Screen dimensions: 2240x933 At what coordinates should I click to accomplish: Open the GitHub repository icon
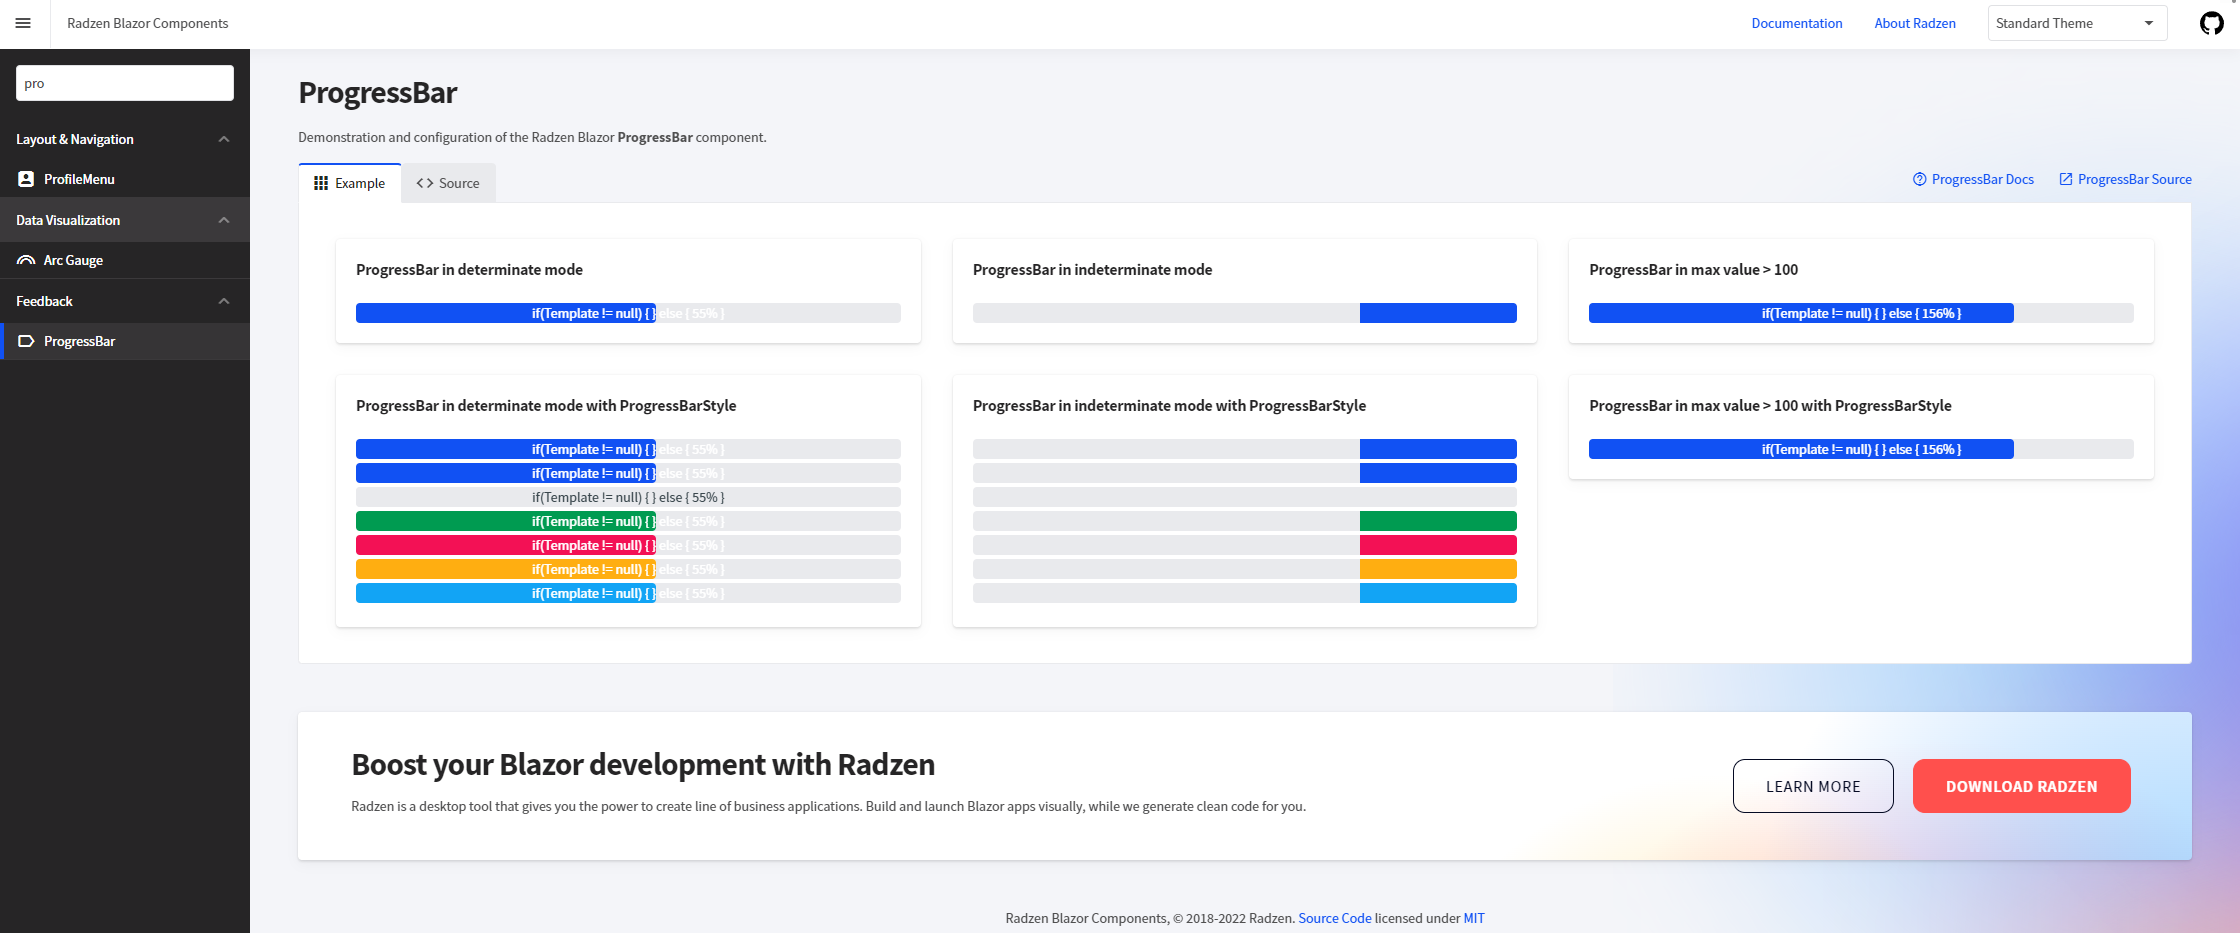click(2212, 23)
